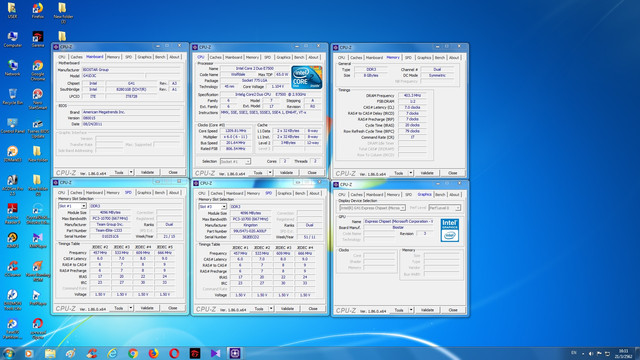
Task: Launch Garena from the desktop
Action: pyautogui.click(x=38, y=39)
